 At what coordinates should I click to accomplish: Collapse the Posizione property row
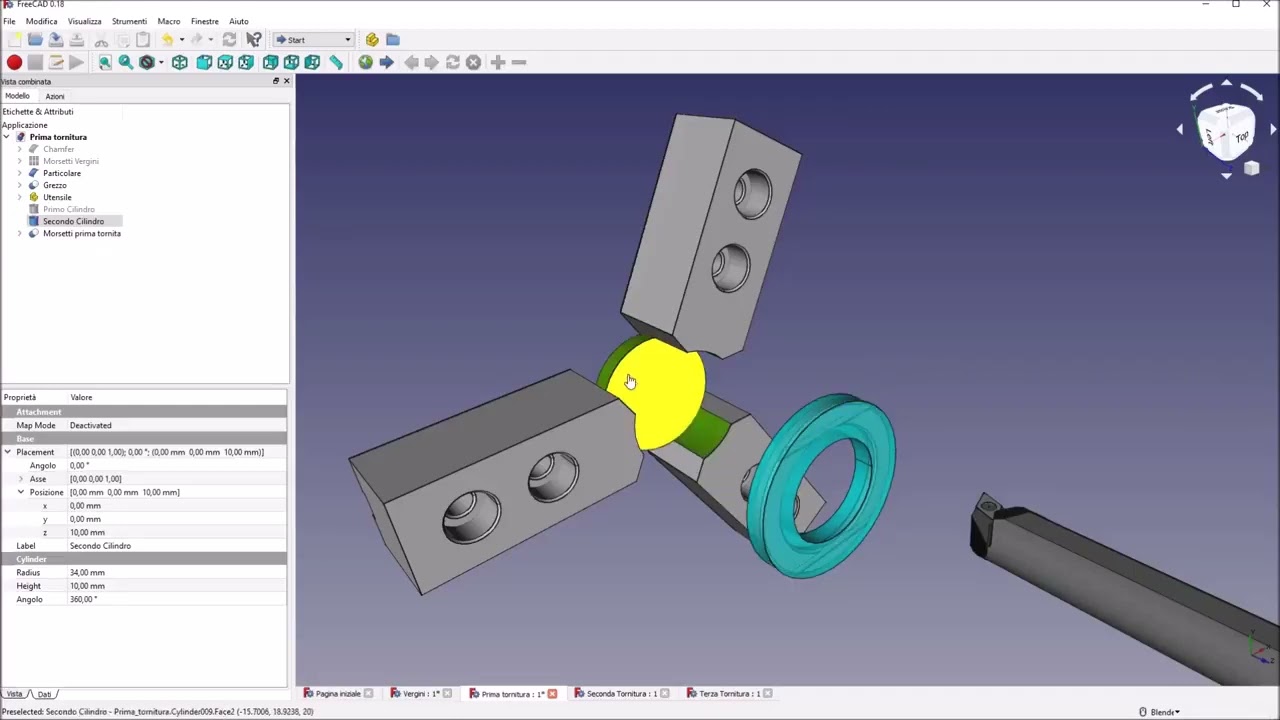click(21, 492)
